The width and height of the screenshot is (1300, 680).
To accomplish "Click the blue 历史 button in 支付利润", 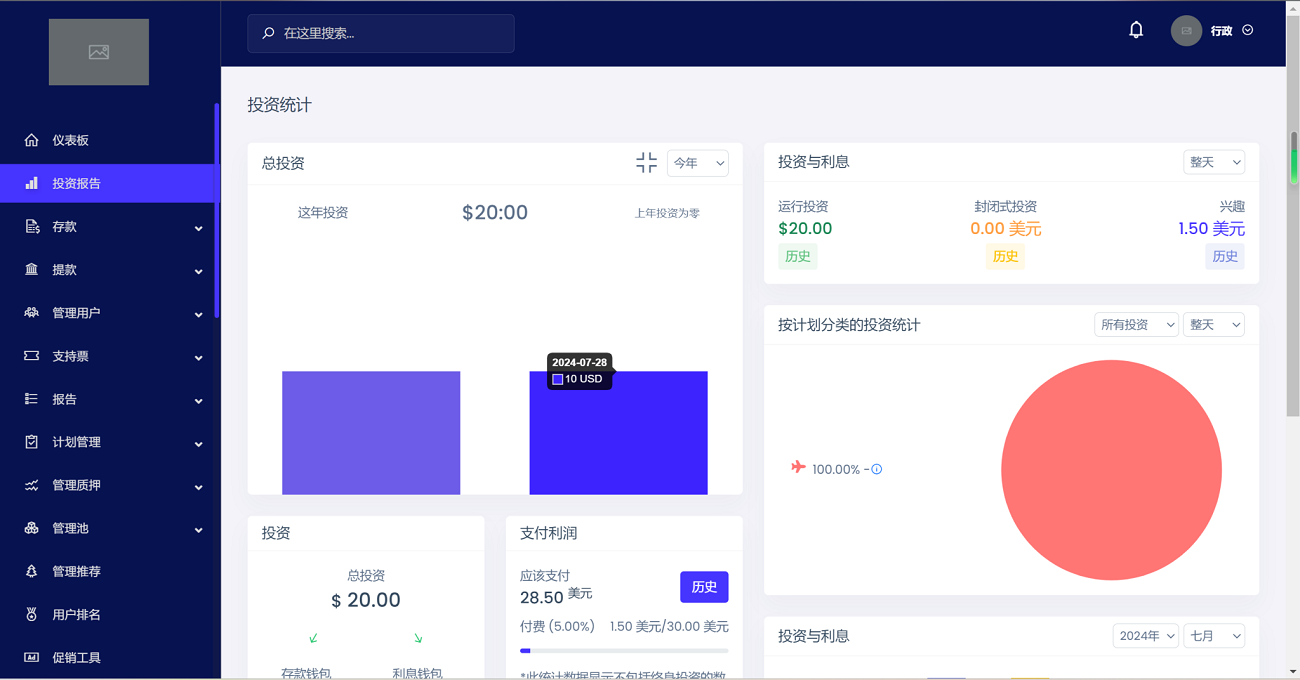I will tap(704, 587).
